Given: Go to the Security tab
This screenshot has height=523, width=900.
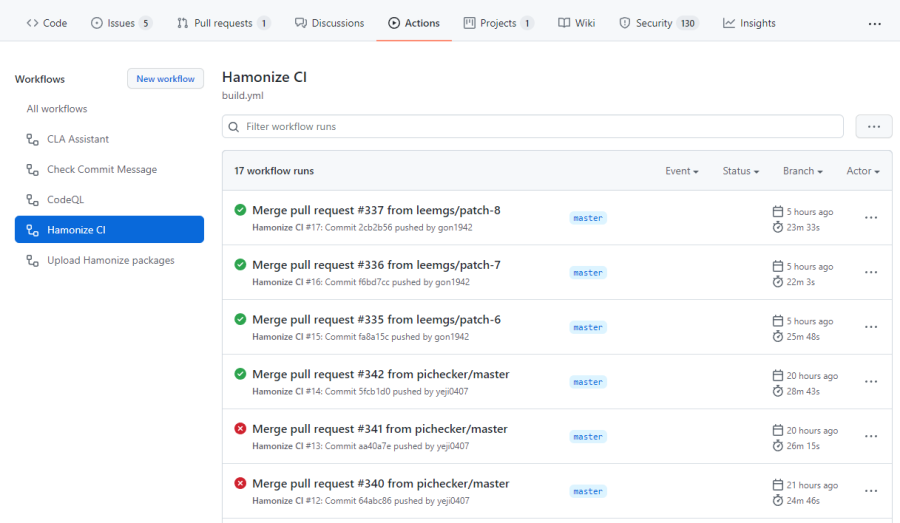Looking at the screenshot, I should pos(658,23).
